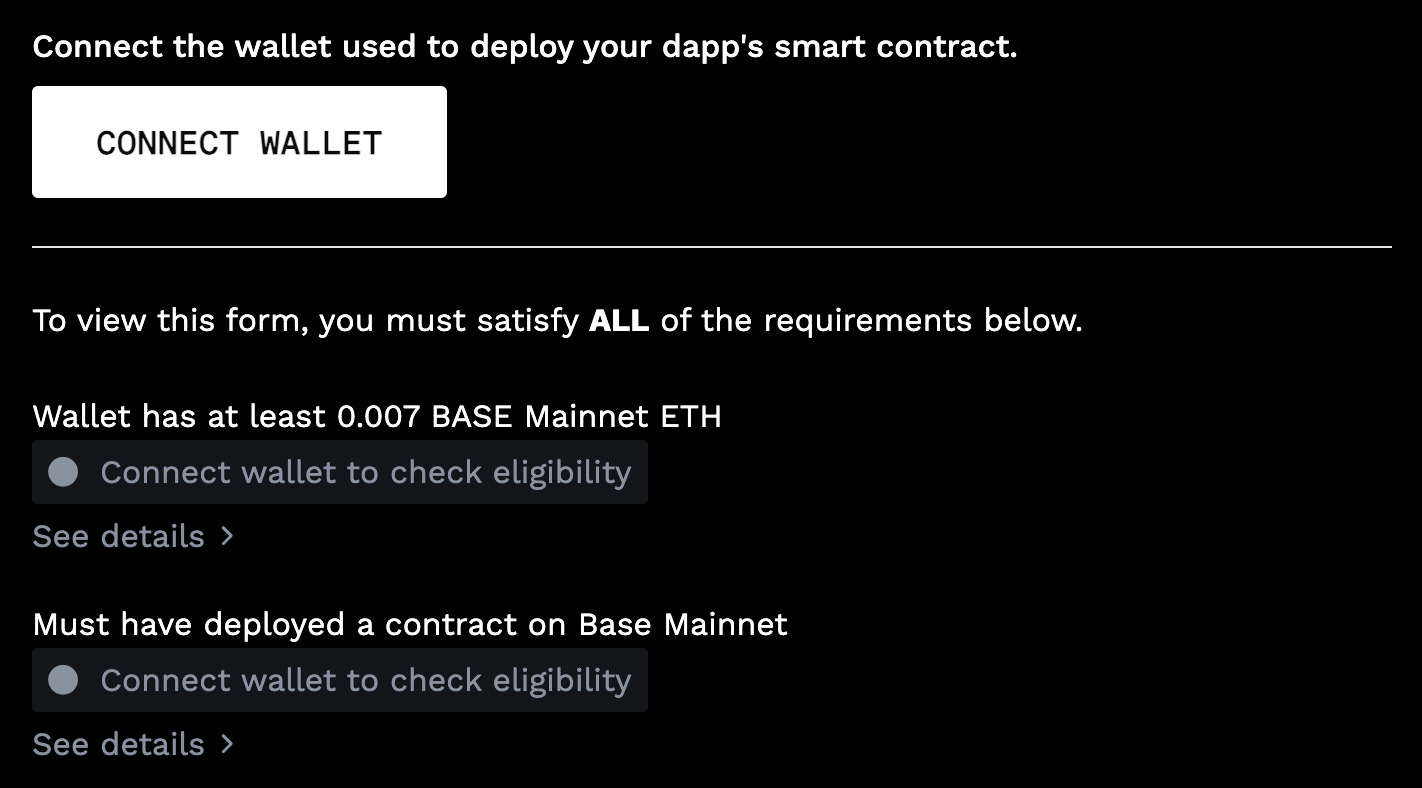Screen dimensions: 1422x788
Task: Click the Must have deployed a contract text
Action: 410,624
